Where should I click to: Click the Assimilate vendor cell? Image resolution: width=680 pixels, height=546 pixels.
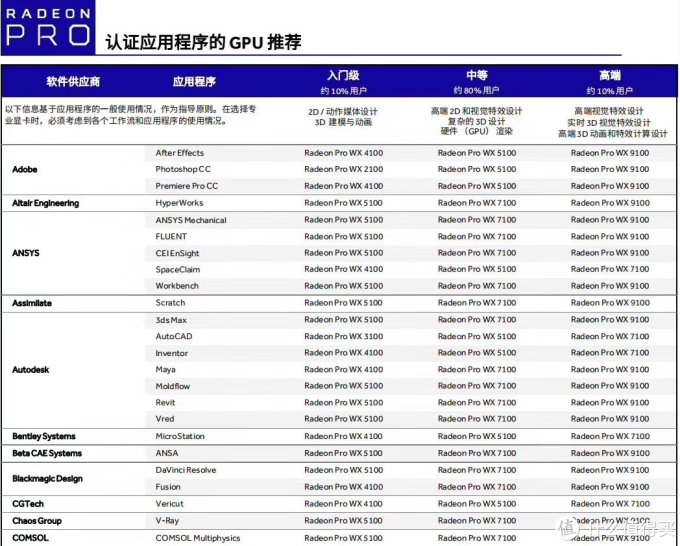32,303
